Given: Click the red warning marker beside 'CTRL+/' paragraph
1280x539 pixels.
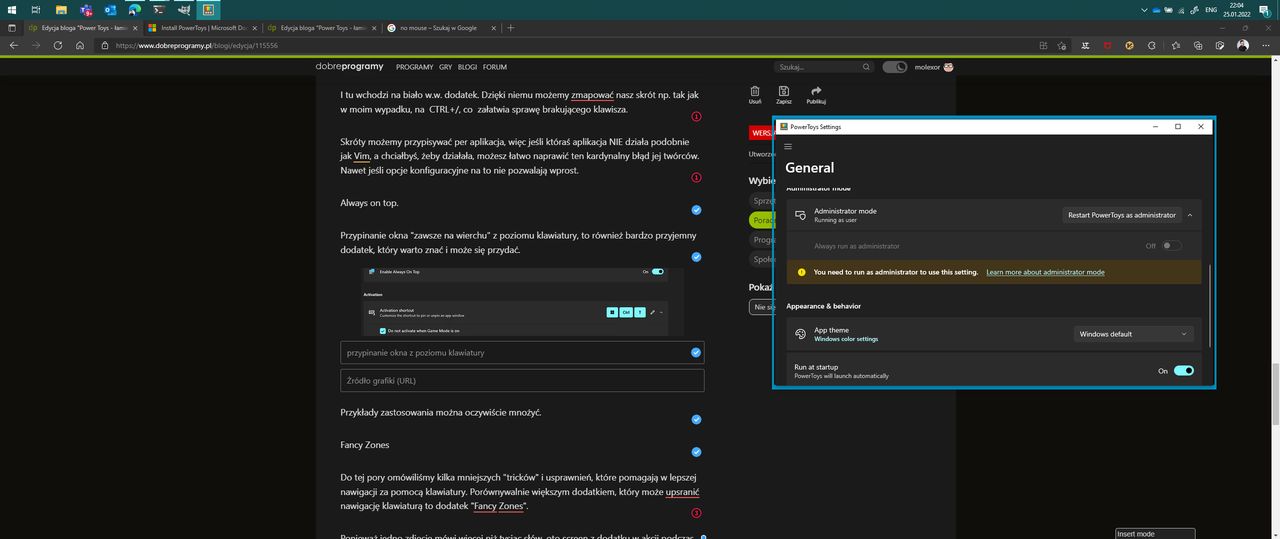Looking at the screenshot, I should (696, 117).
